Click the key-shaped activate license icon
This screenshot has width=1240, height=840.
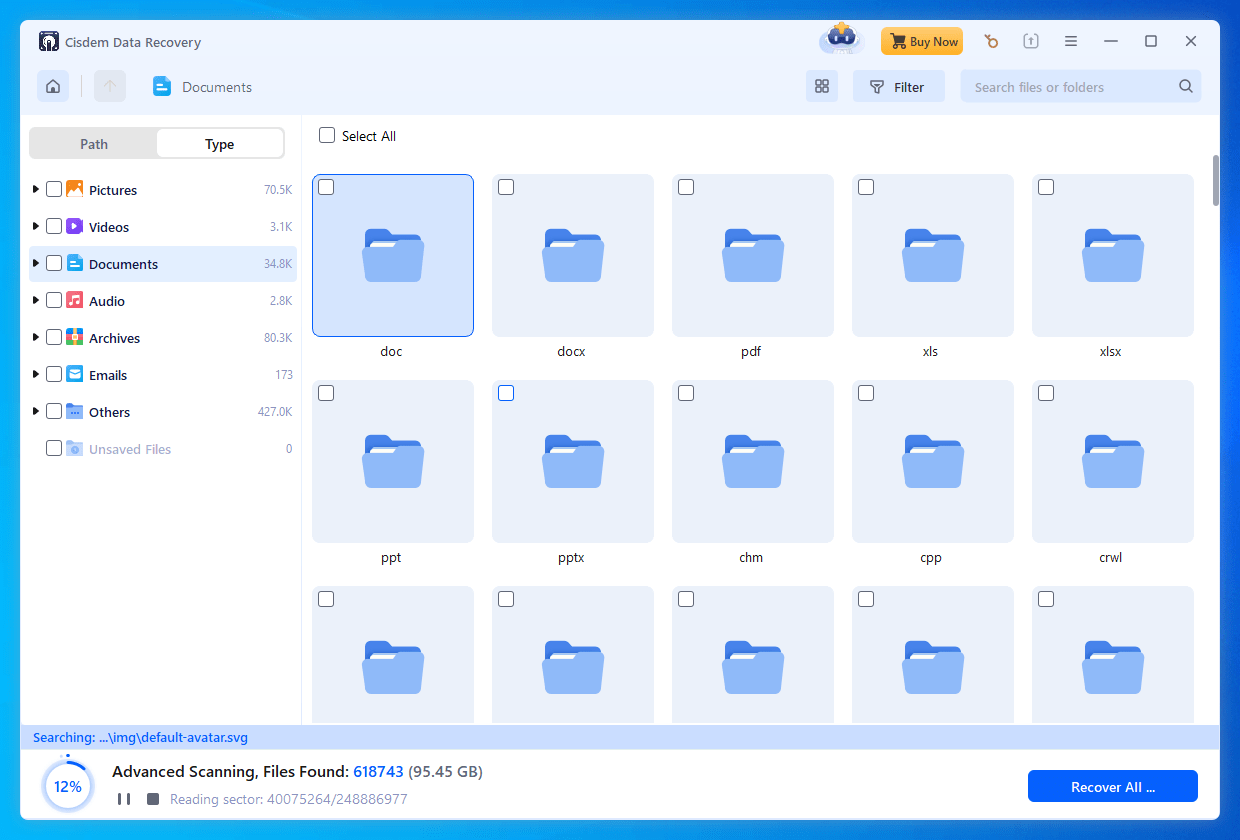[991, 41]
